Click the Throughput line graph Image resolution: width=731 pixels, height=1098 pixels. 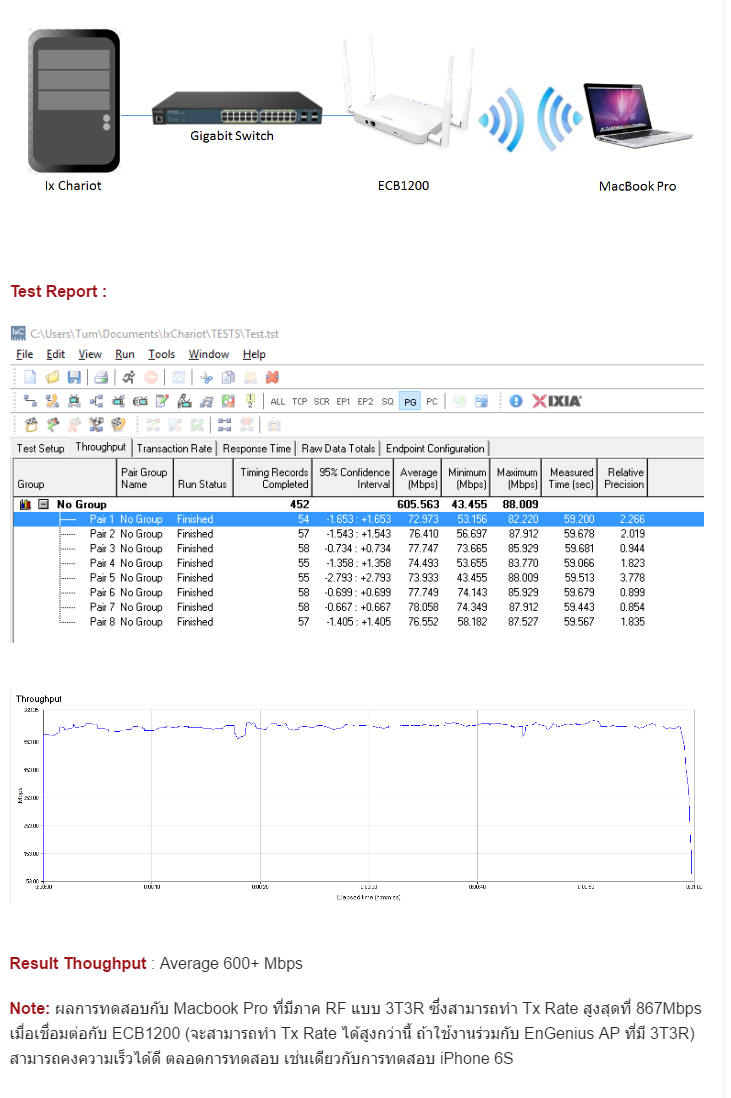pos(368,795)
